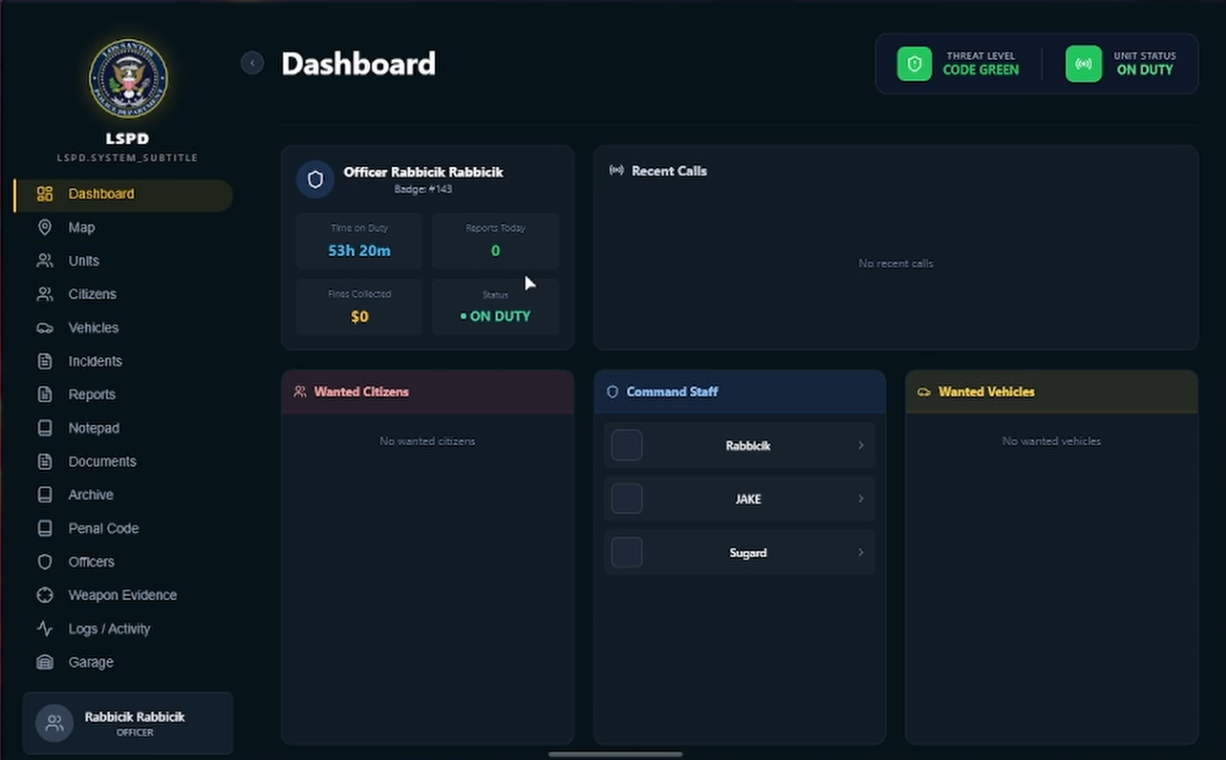Click the Notepad book icon in the sidebar

click(45, 428)
